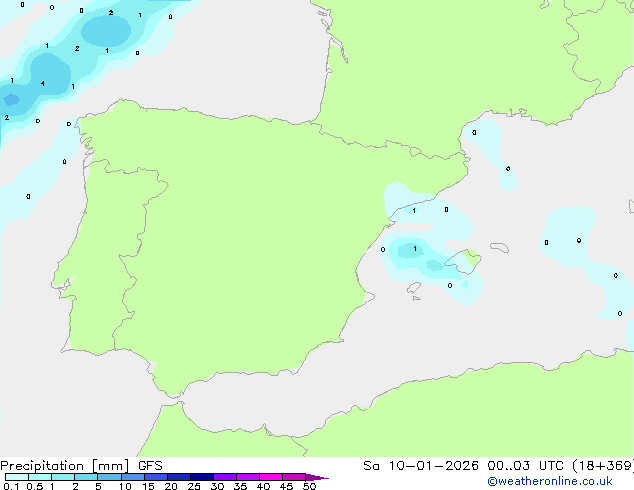Click the 30–35 mm purple legend swatch
Image resolution: width=634 pixels, height=490 pixels.
pyautogui.click(x=225, y=477)
